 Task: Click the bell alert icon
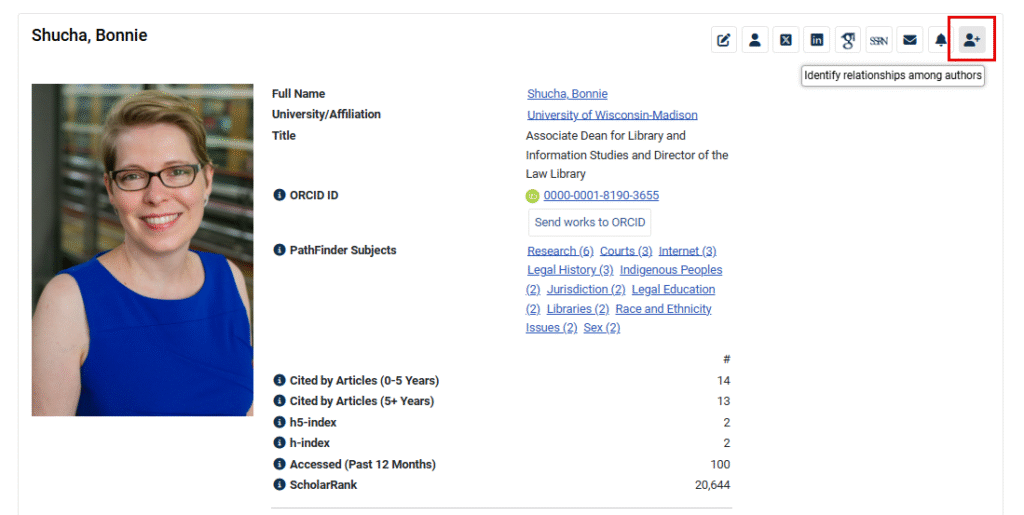point(940,40)
